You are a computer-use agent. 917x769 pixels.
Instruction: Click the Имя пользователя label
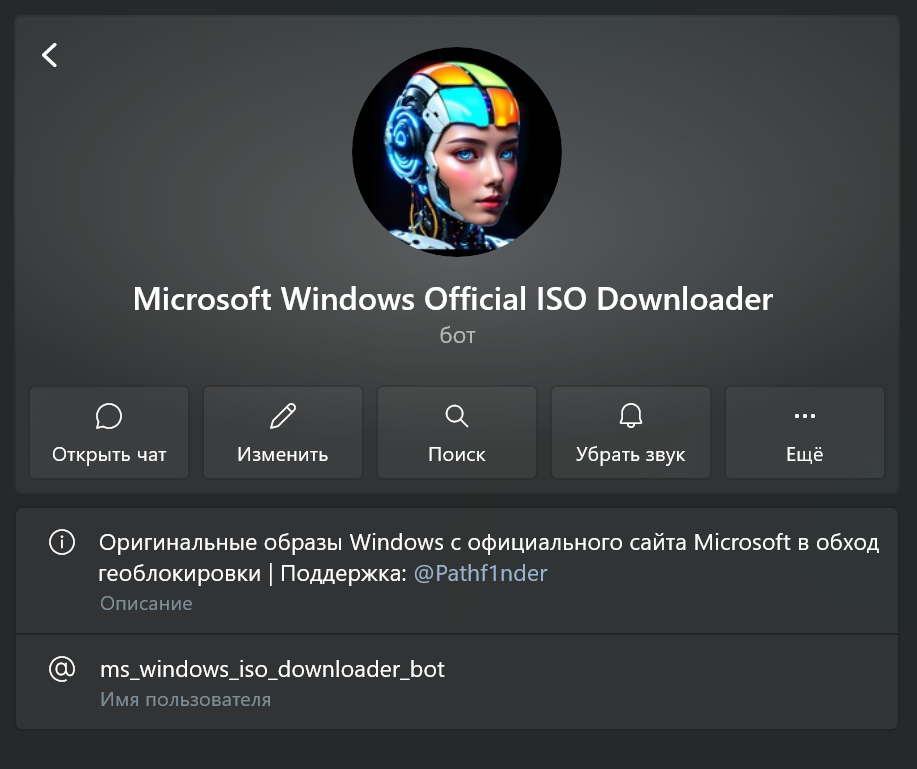coord(185,699)
